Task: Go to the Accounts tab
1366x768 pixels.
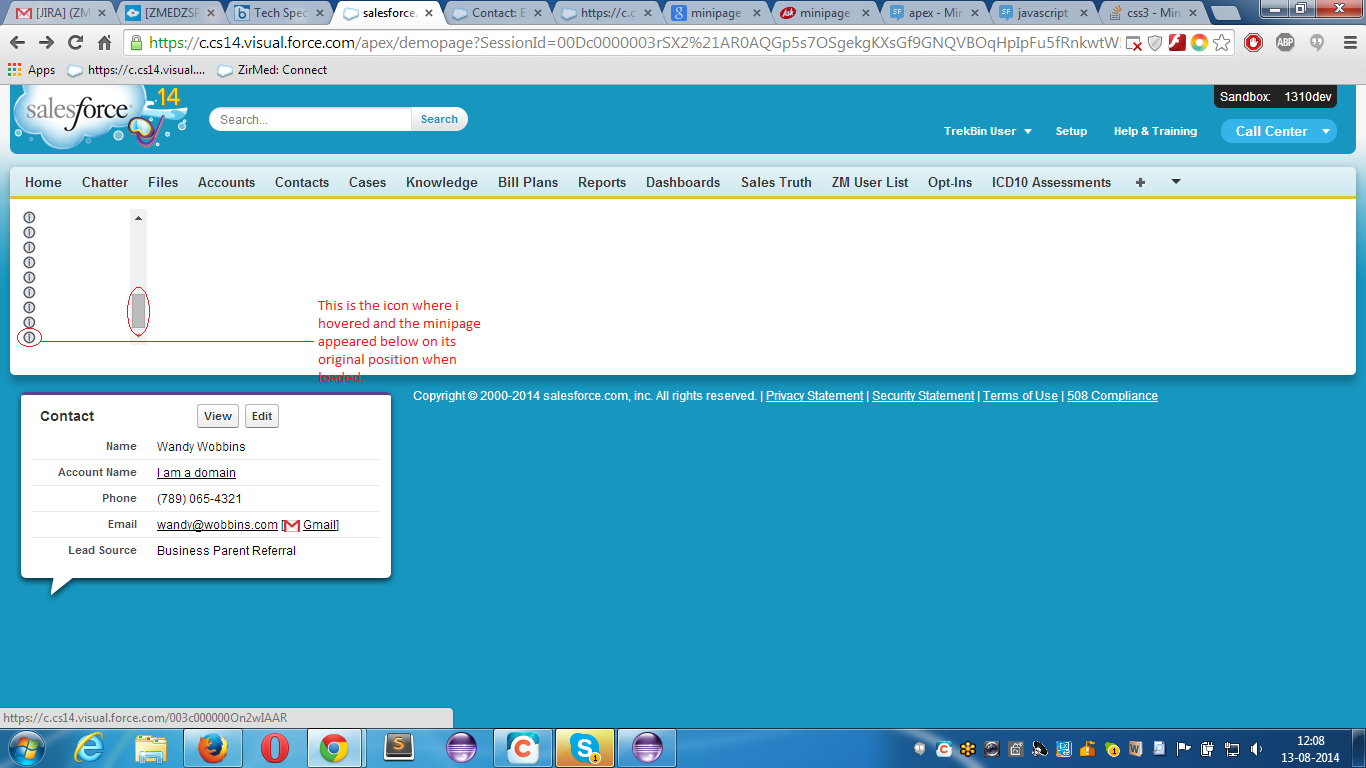Action: click(226, 182)
